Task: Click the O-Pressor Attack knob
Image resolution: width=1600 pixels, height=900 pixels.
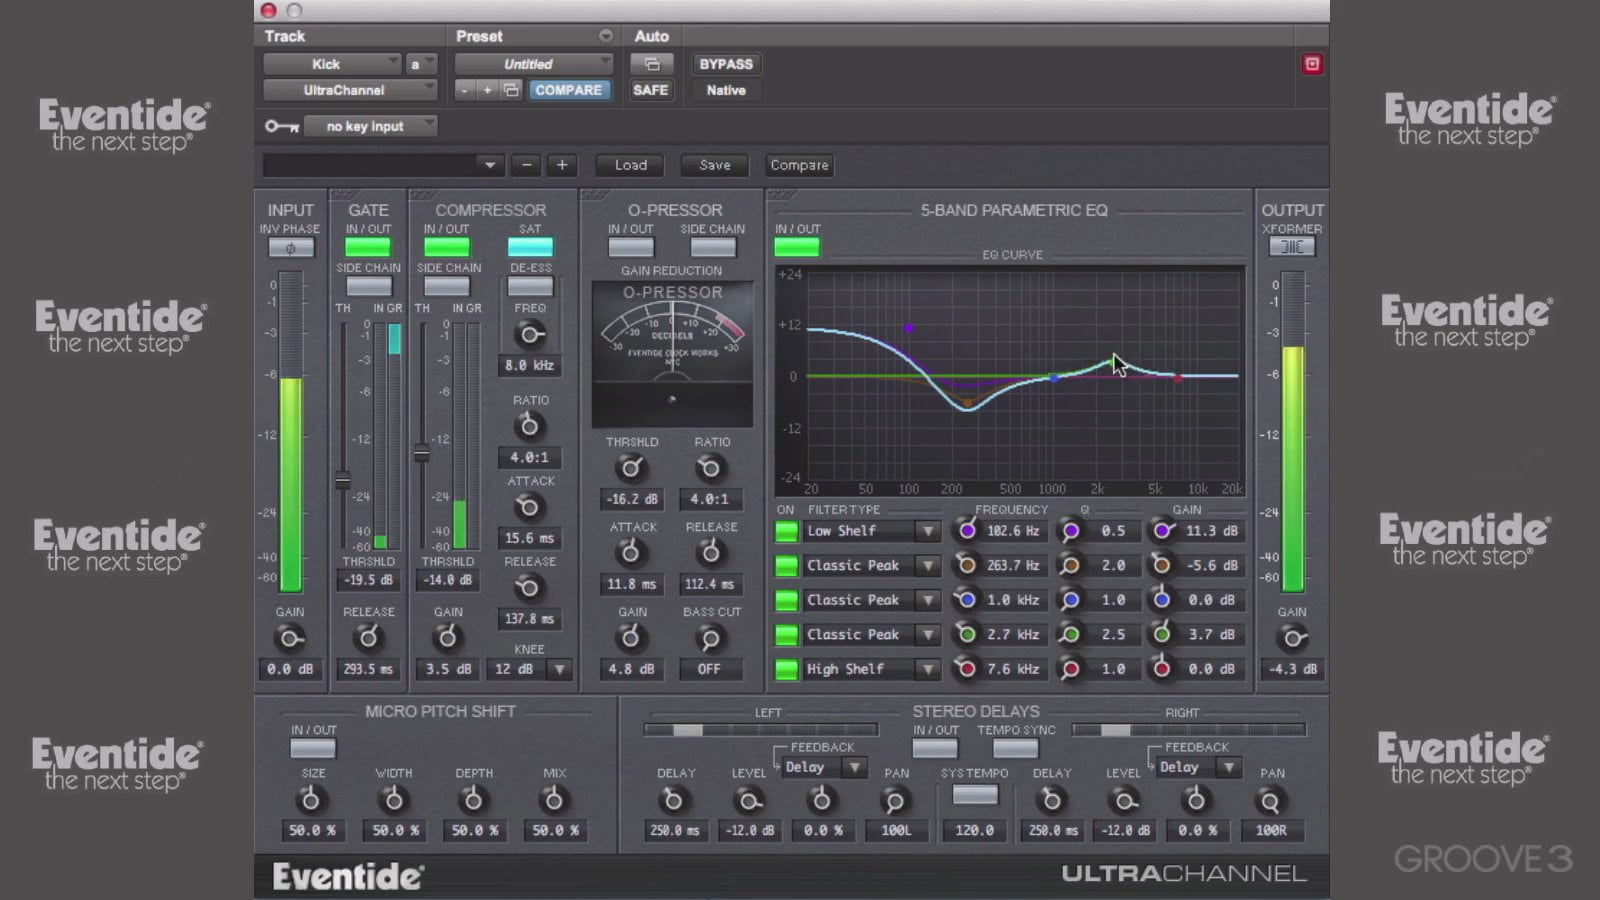Action: click(x=631, y=552)
